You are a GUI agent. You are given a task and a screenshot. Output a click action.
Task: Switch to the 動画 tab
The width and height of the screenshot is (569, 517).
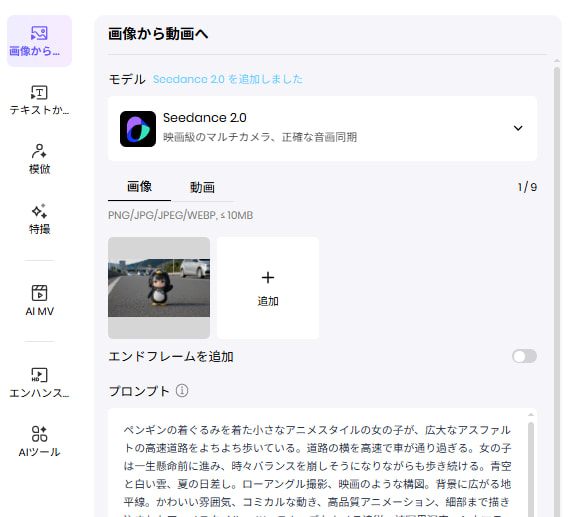click(x=202, y=188)
